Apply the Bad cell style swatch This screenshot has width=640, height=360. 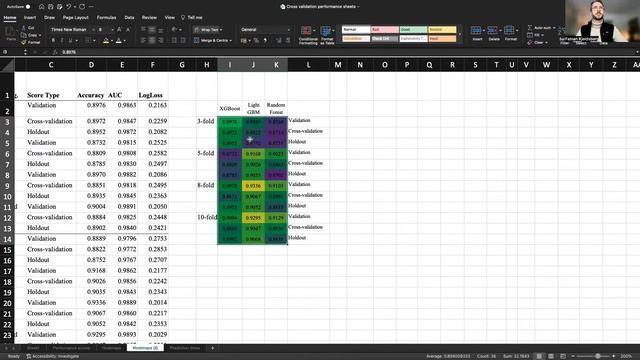[x=384, y=29]
